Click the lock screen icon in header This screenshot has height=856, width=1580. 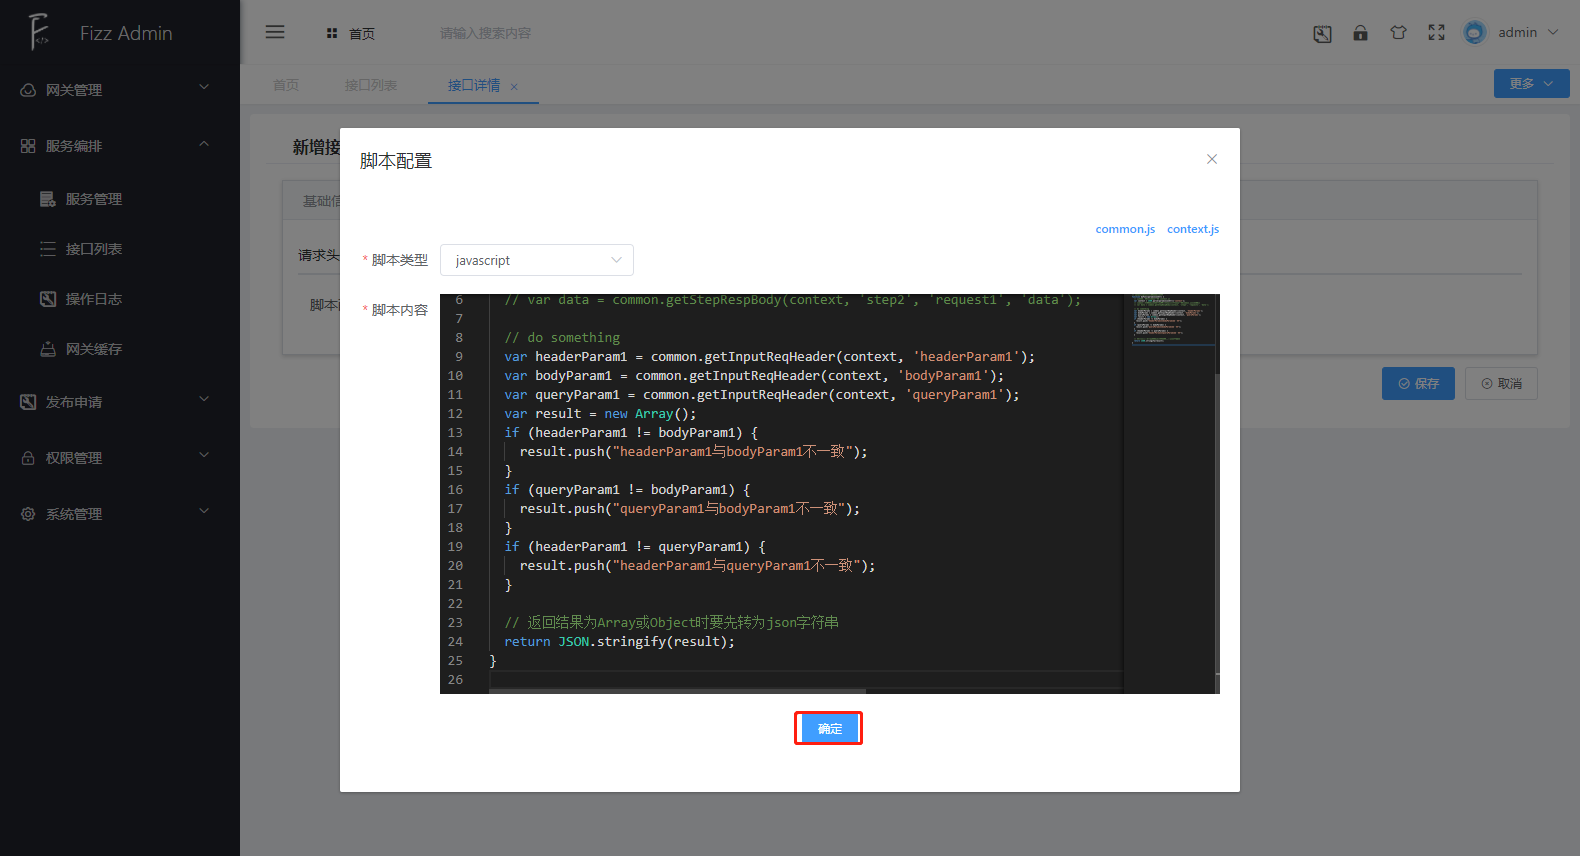1360,33
